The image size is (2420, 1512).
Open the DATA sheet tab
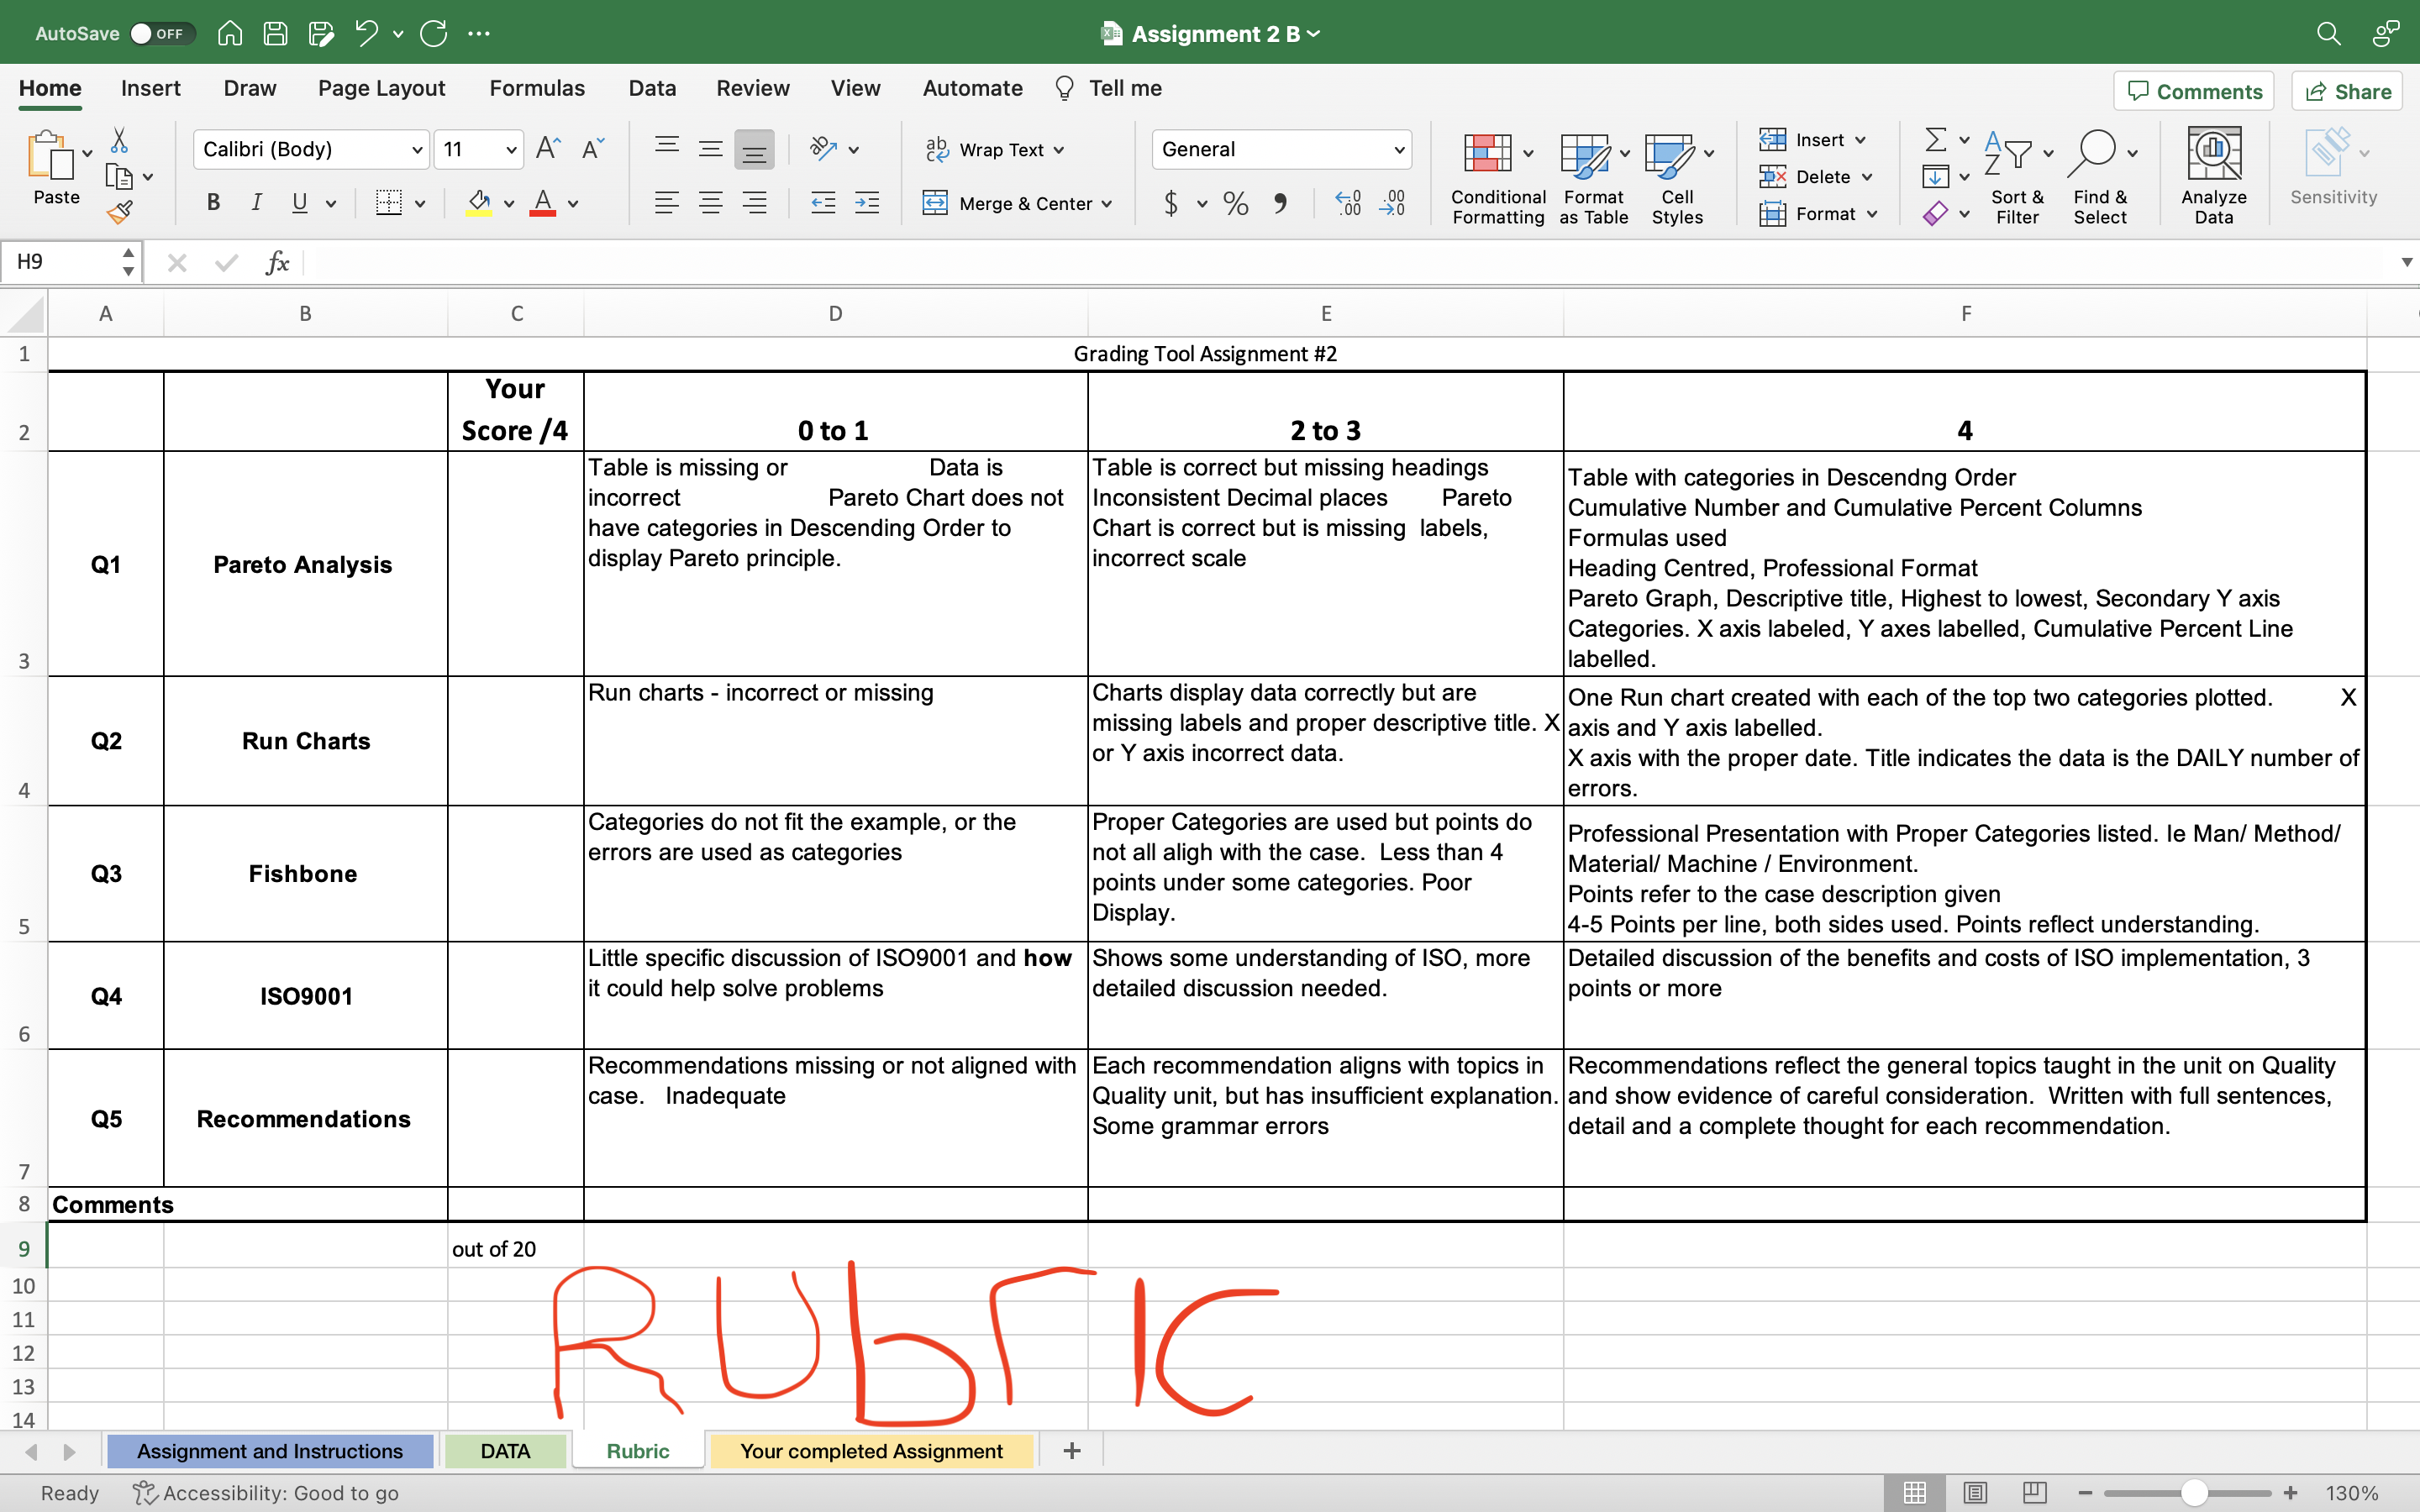click(x=506, y=1450)
